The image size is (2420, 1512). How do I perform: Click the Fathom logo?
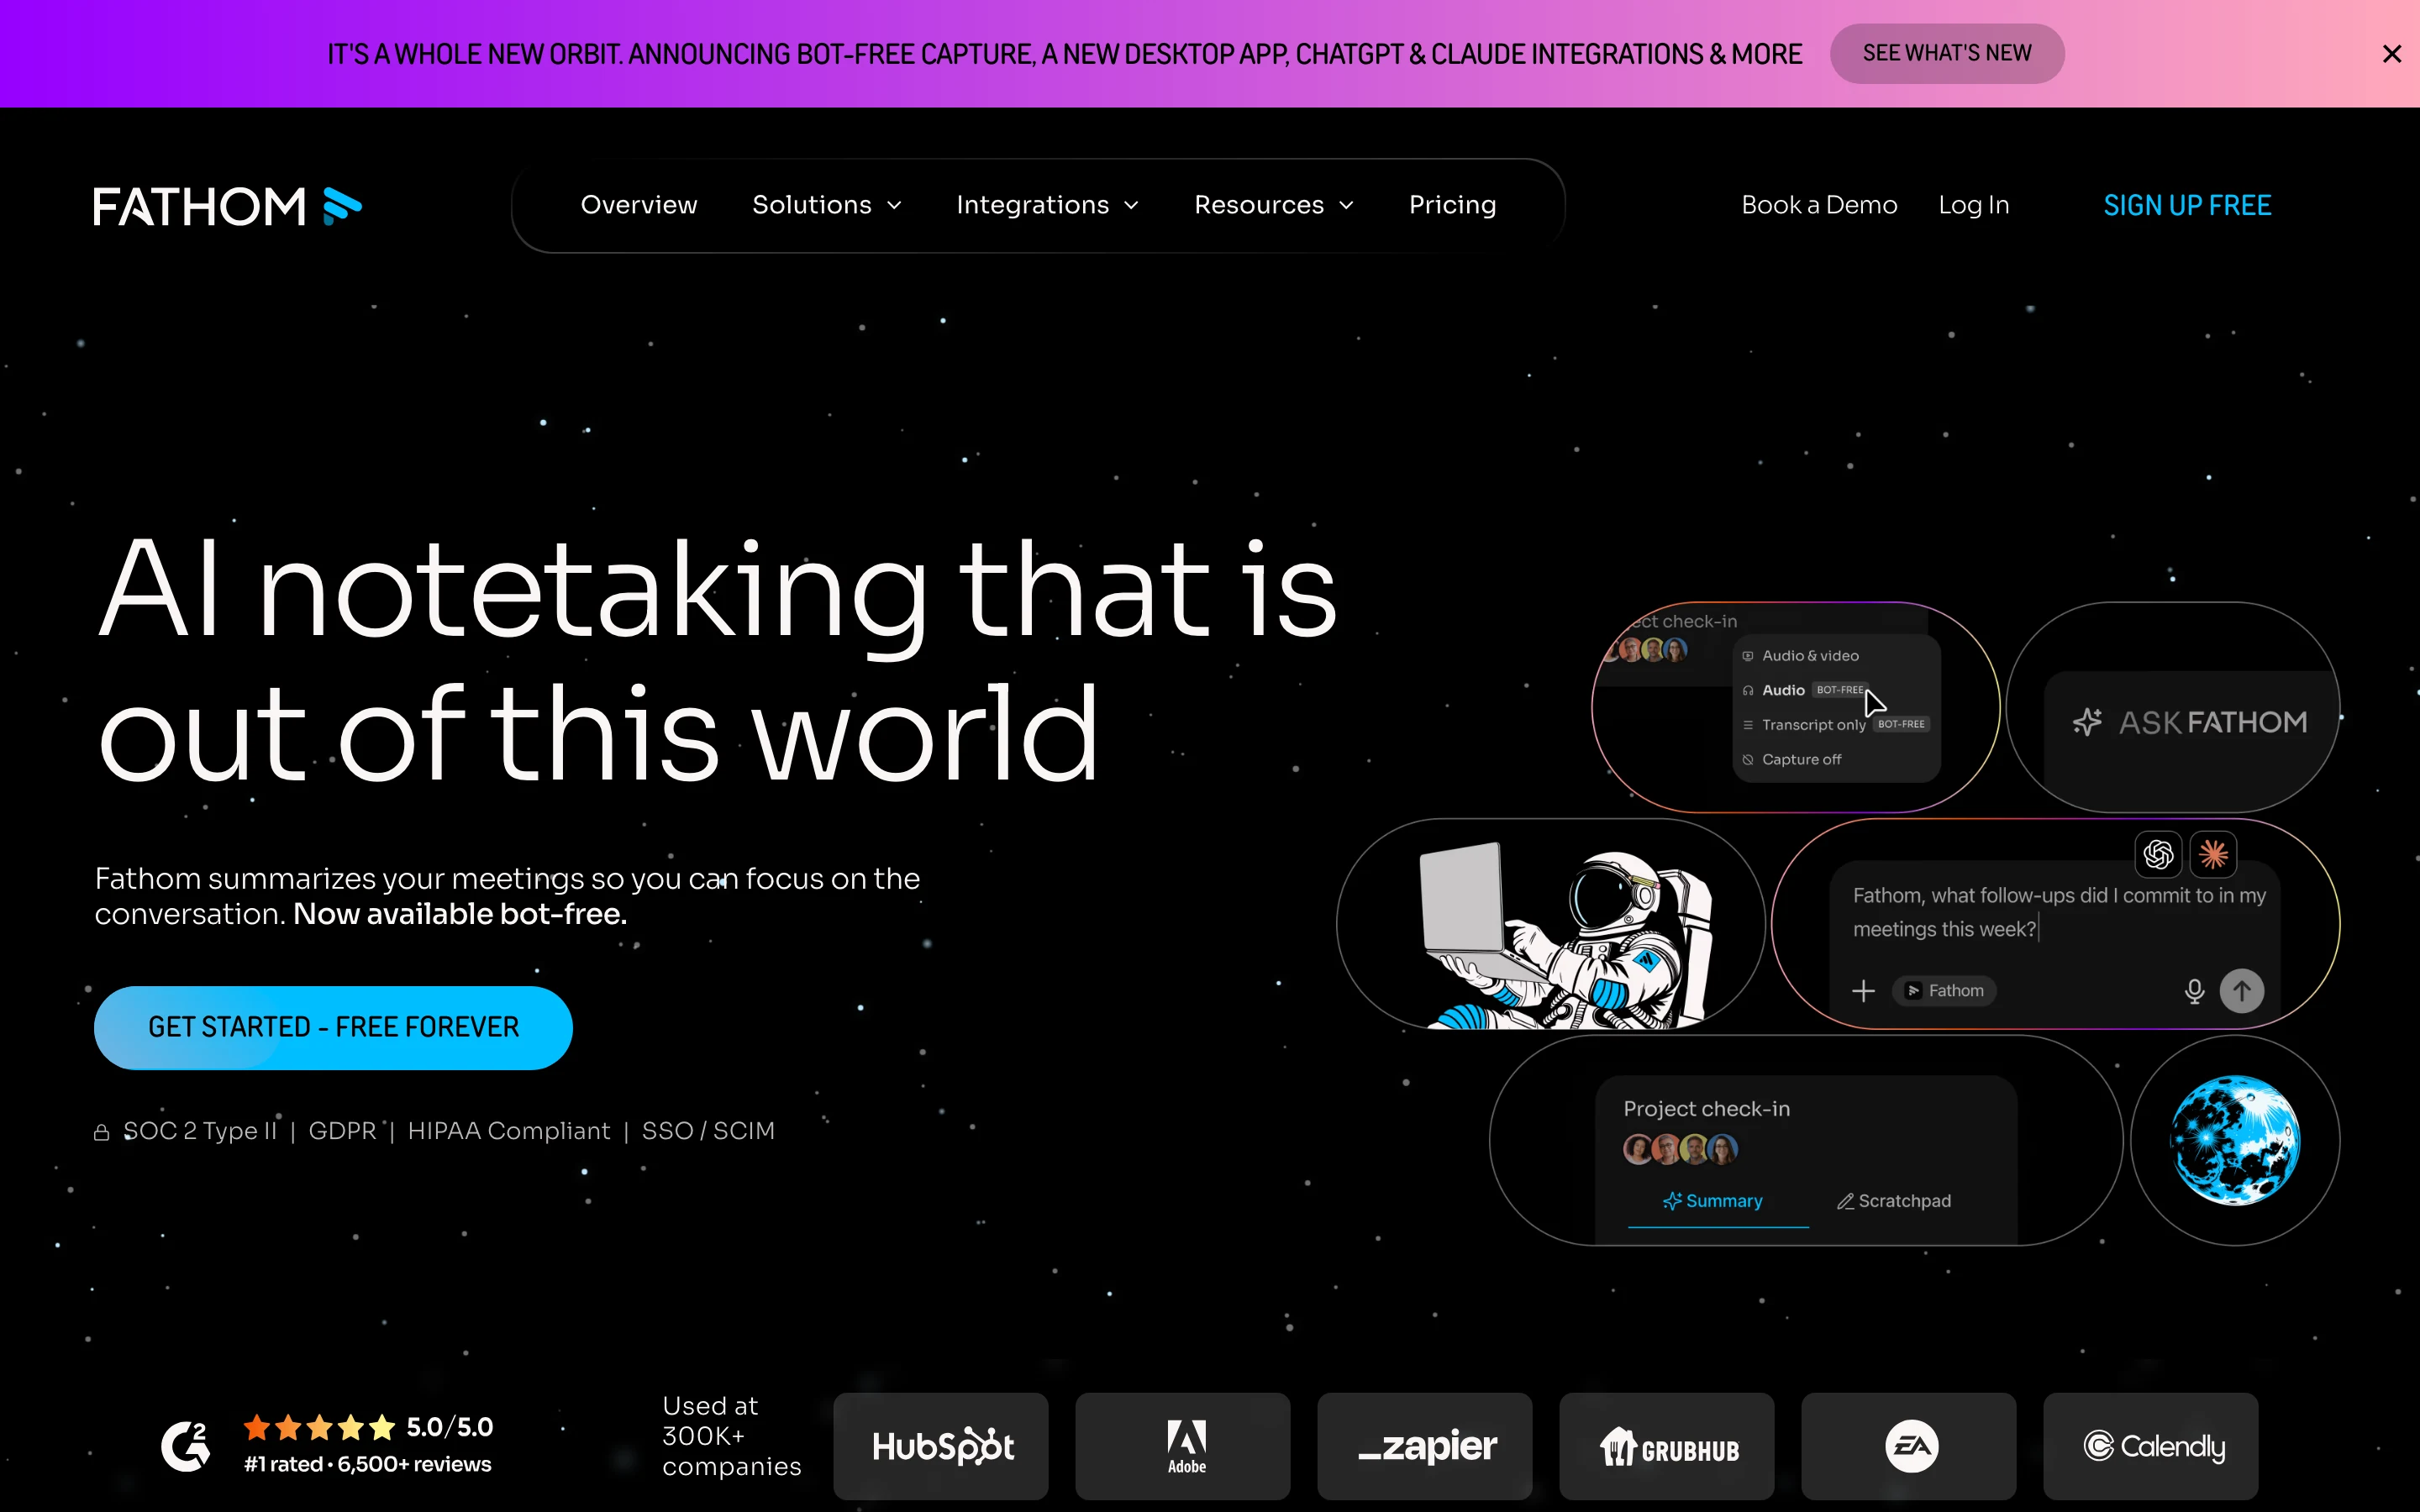pyautogui.click(x=227, y=206)
